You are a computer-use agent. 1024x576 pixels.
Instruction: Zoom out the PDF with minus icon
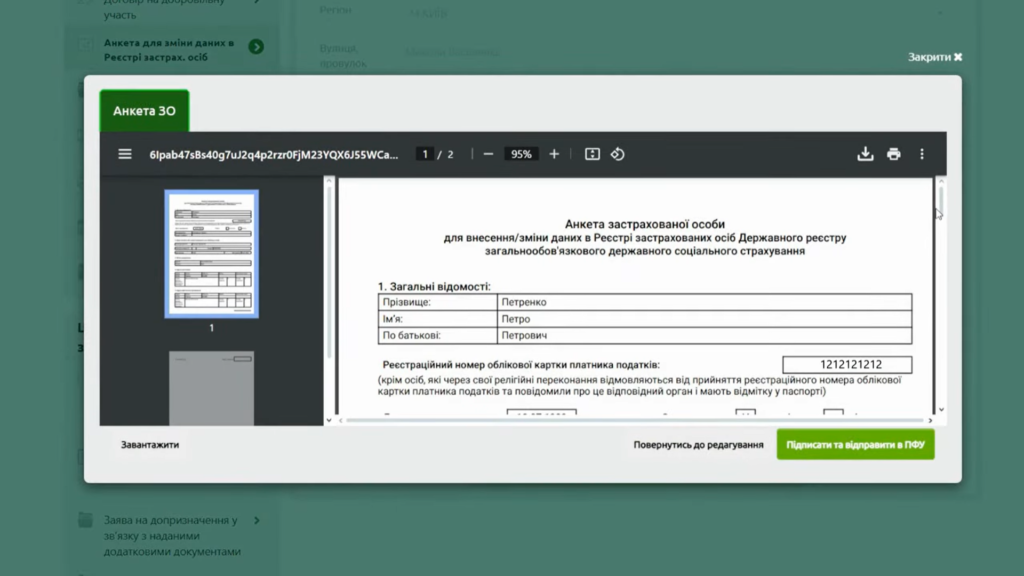coord(488,154)
